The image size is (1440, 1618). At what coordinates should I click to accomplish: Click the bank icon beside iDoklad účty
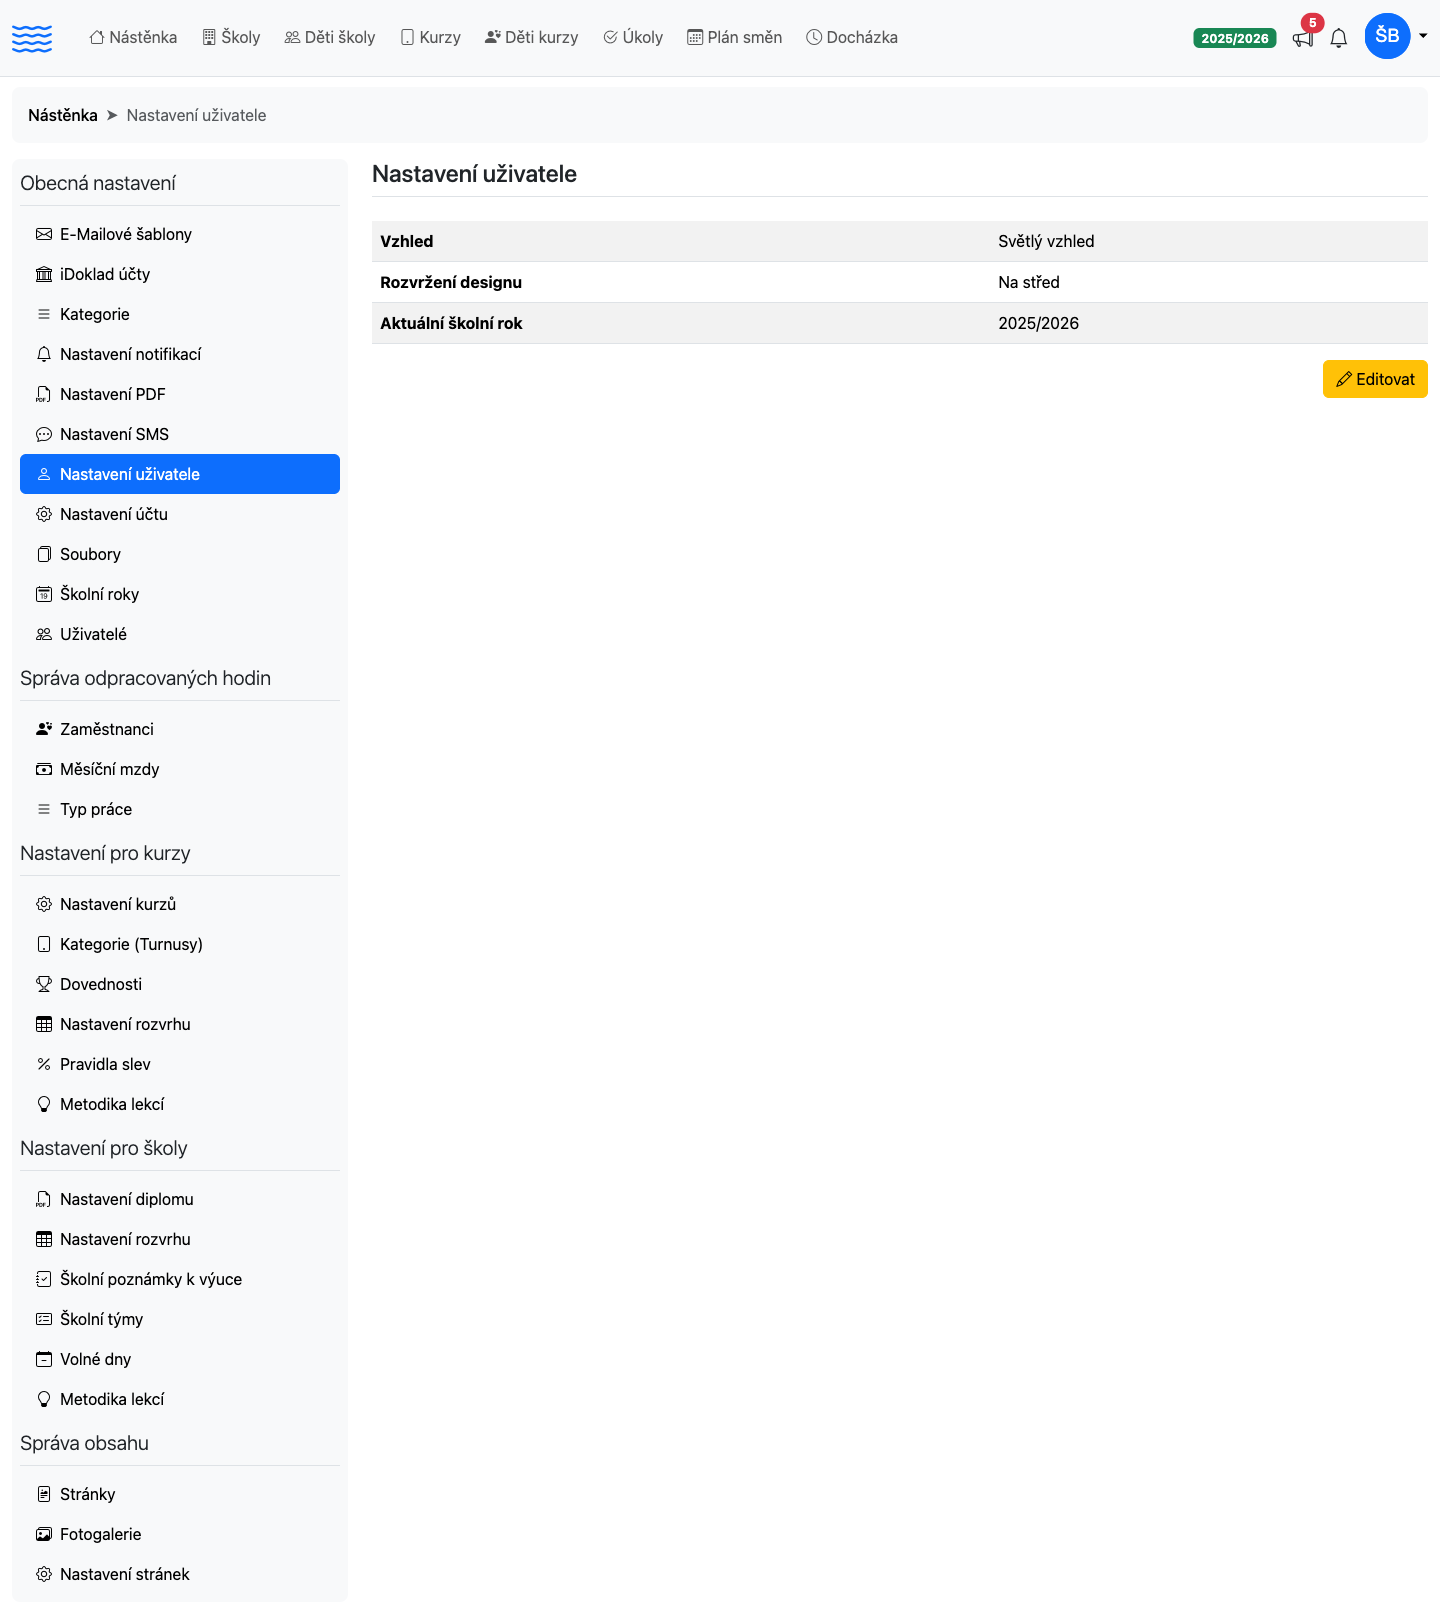point(44,274)
